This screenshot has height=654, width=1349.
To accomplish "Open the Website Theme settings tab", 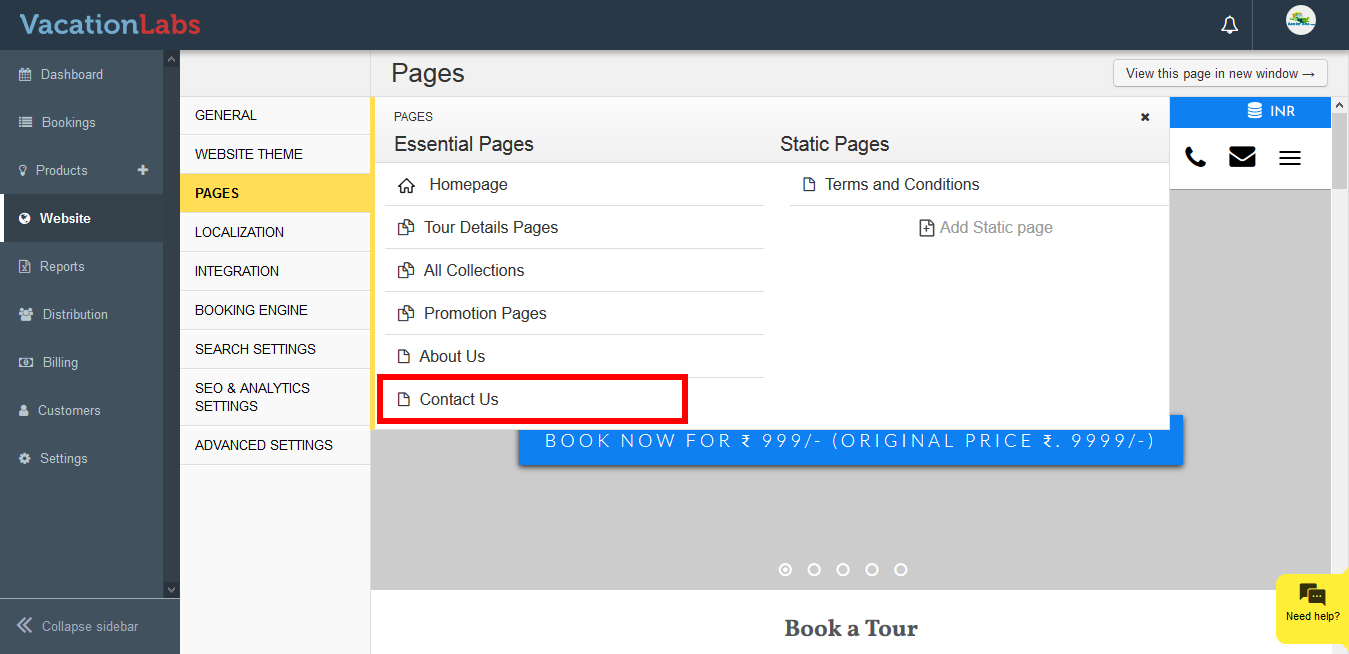I will pyautogui.click(x=249, y=154).
